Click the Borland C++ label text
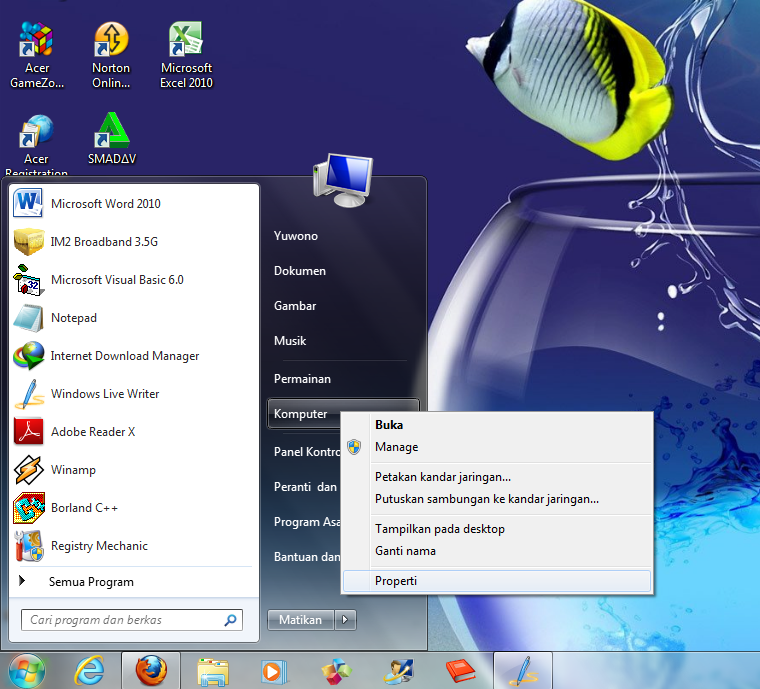The image size is (760, 689). click(x=84, y=508)
